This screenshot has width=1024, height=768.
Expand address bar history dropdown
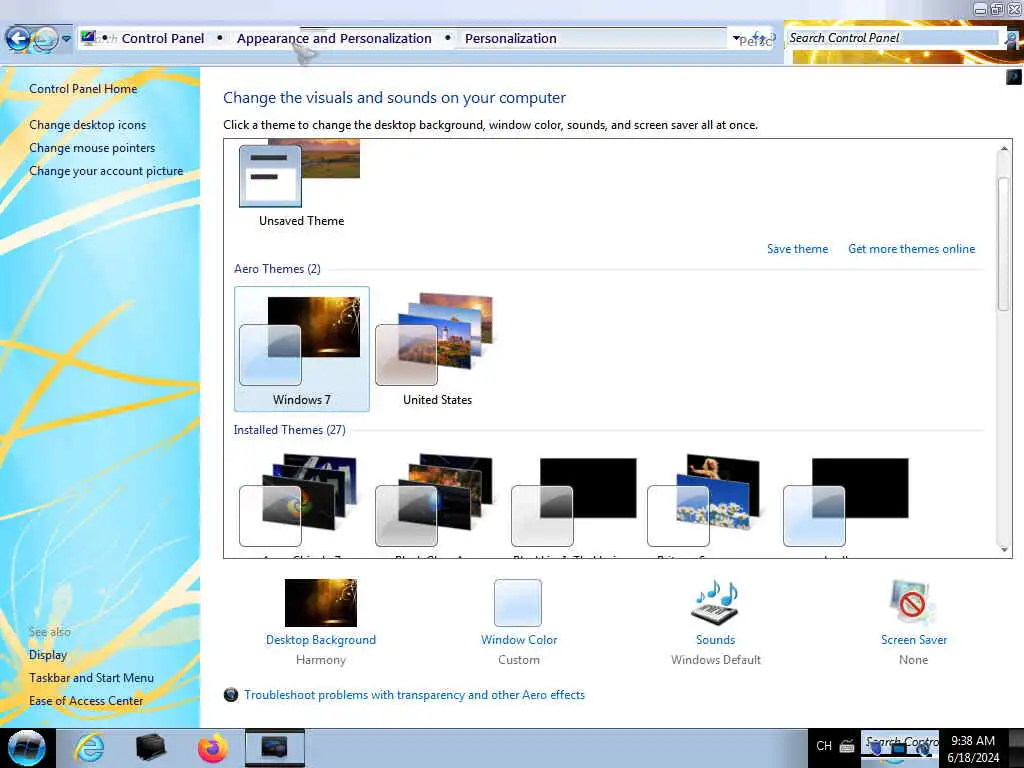[x=736, y=39]
